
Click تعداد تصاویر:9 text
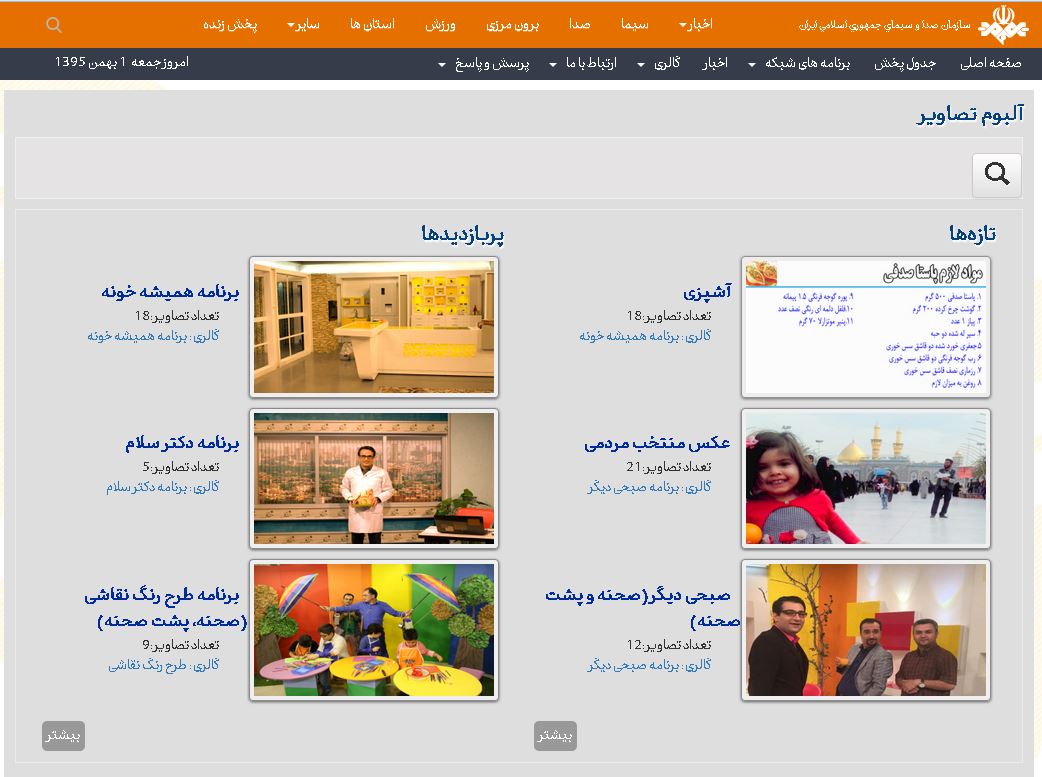(x=181, y=645)
